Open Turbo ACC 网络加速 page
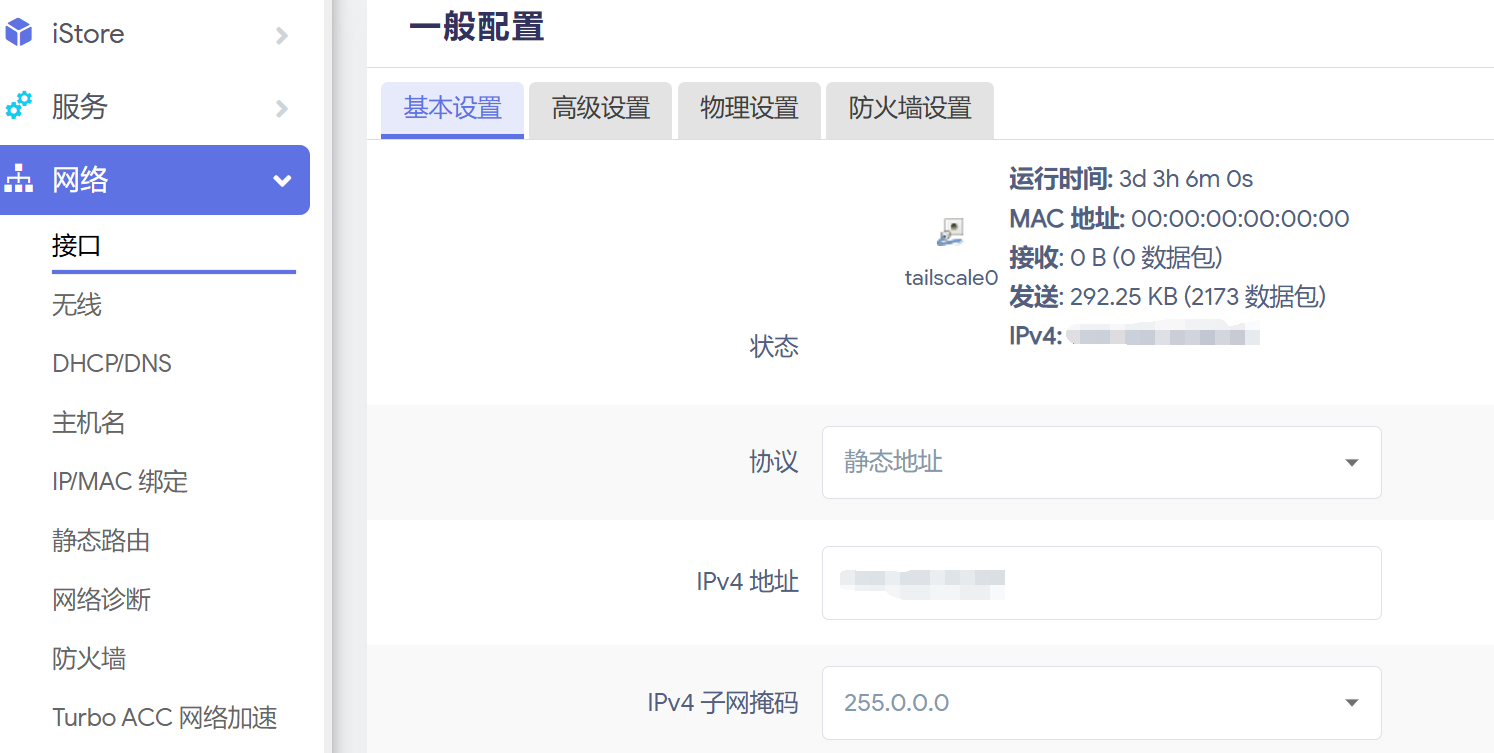 pyautogui.click(x=165, y=718)
